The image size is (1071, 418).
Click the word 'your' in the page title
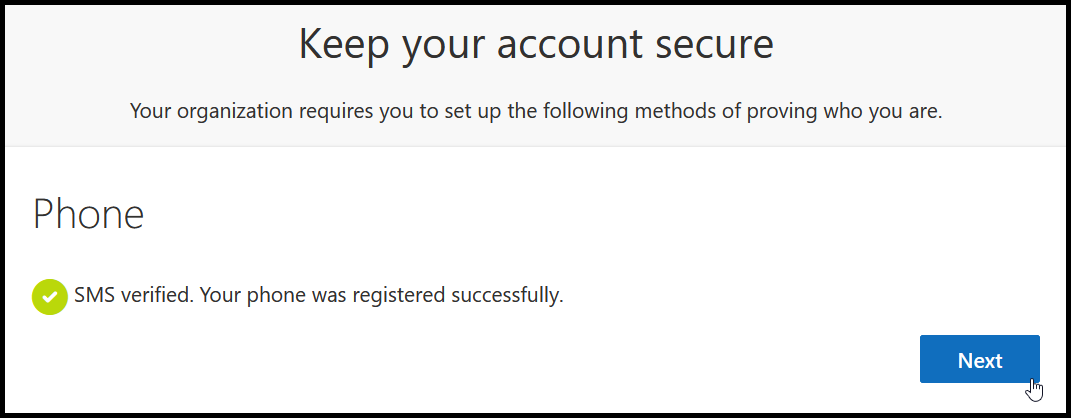[442, 46]
